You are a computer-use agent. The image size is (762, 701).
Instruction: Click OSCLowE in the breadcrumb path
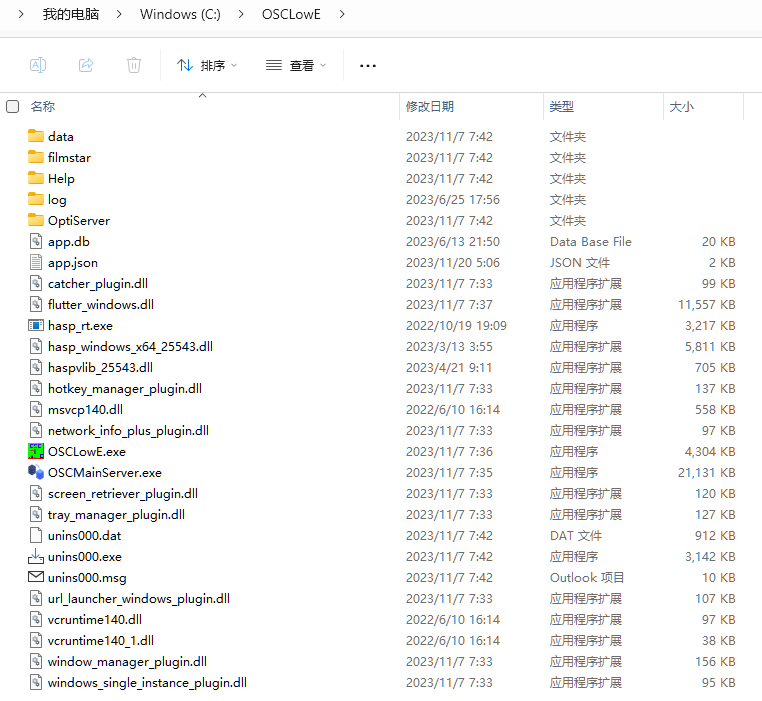point(291,14)
